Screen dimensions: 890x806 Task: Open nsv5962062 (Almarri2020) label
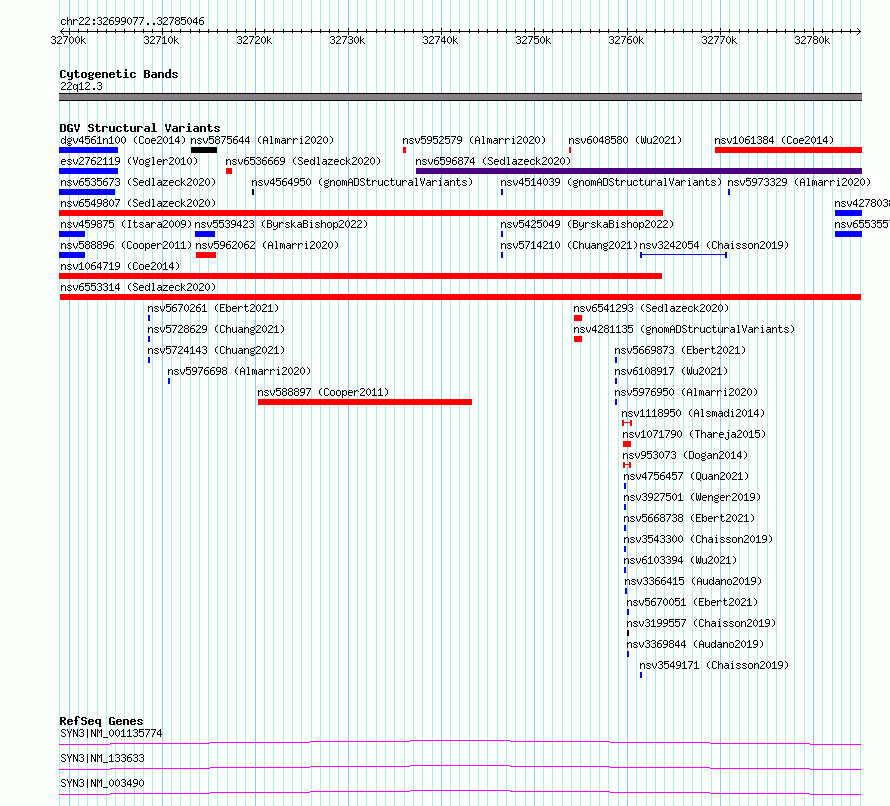[x=267, y=245]
